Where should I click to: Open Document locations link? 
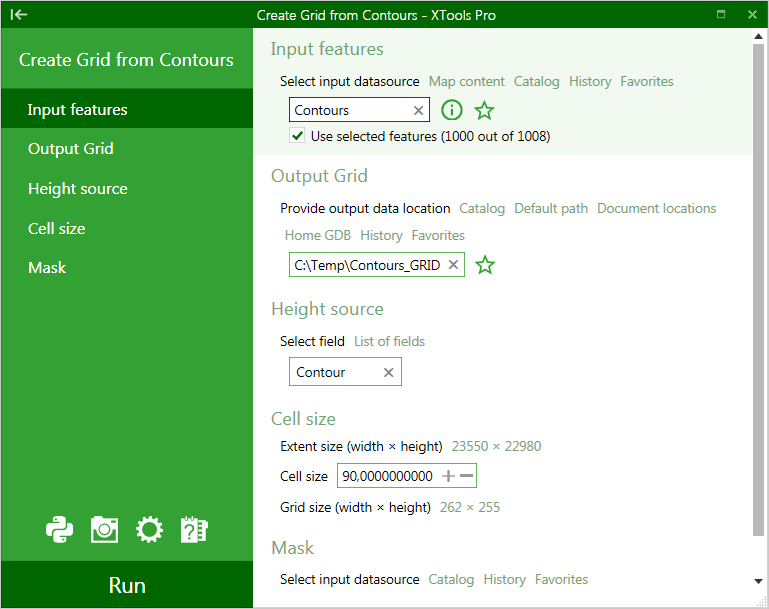[x=657, y=208]
